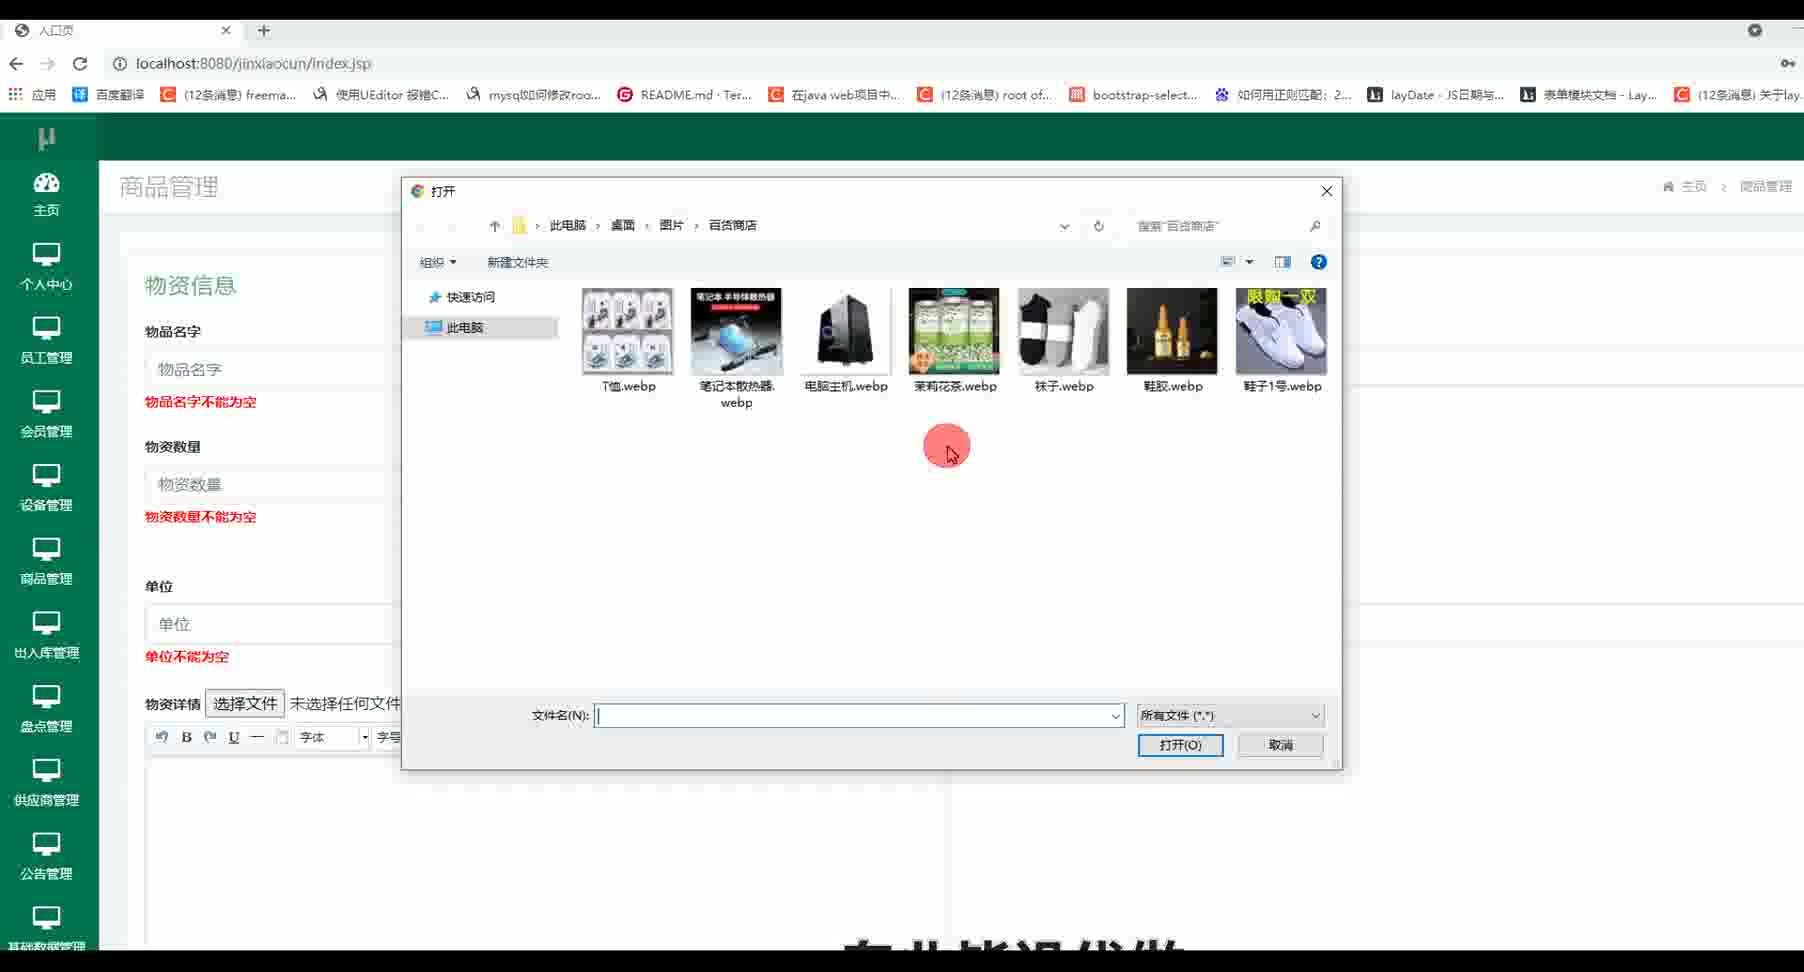The height and width of the screenshot is (972, 1804).
Task: Toggle underline in the rich text editor
Action: (x=234, y=737)
